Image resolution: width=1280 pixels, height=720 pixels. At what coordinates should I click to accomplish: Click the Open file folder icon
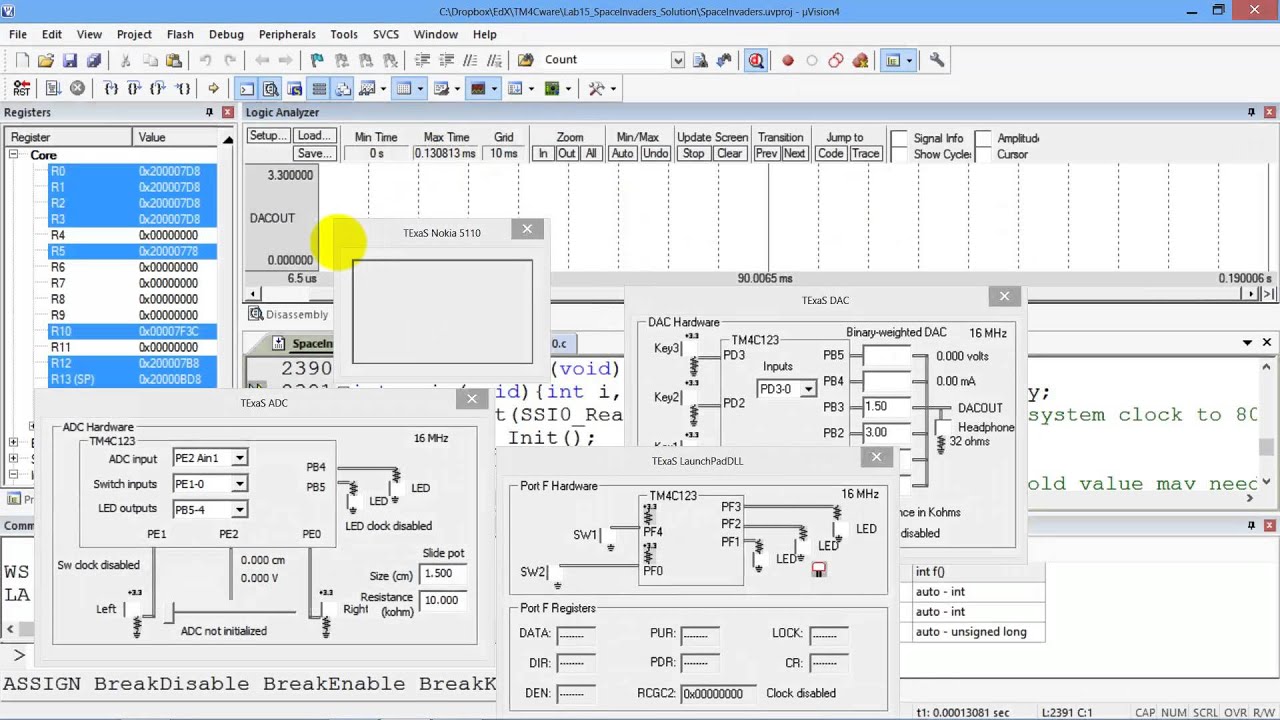tap(46, 60)
